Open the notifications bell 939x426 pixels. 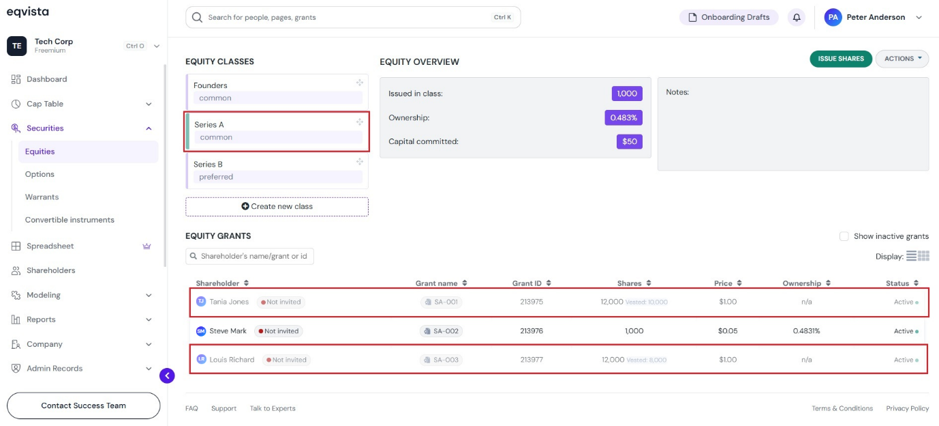pyautogui.click(x=796, y=17)
